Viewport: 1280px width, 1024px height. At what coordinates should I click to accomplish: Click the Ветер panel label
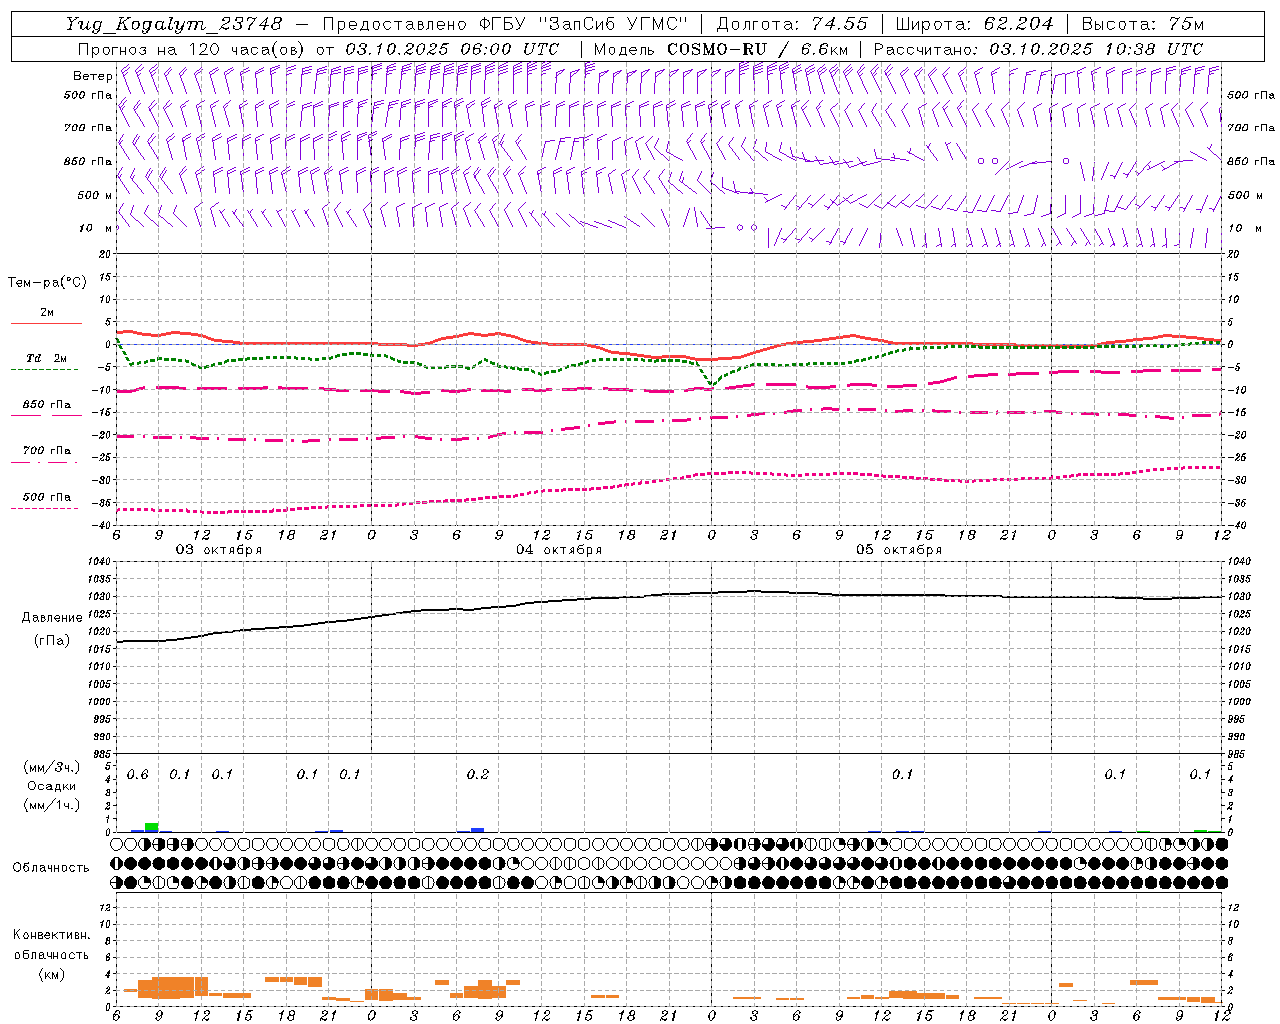[x=92, y=76]
